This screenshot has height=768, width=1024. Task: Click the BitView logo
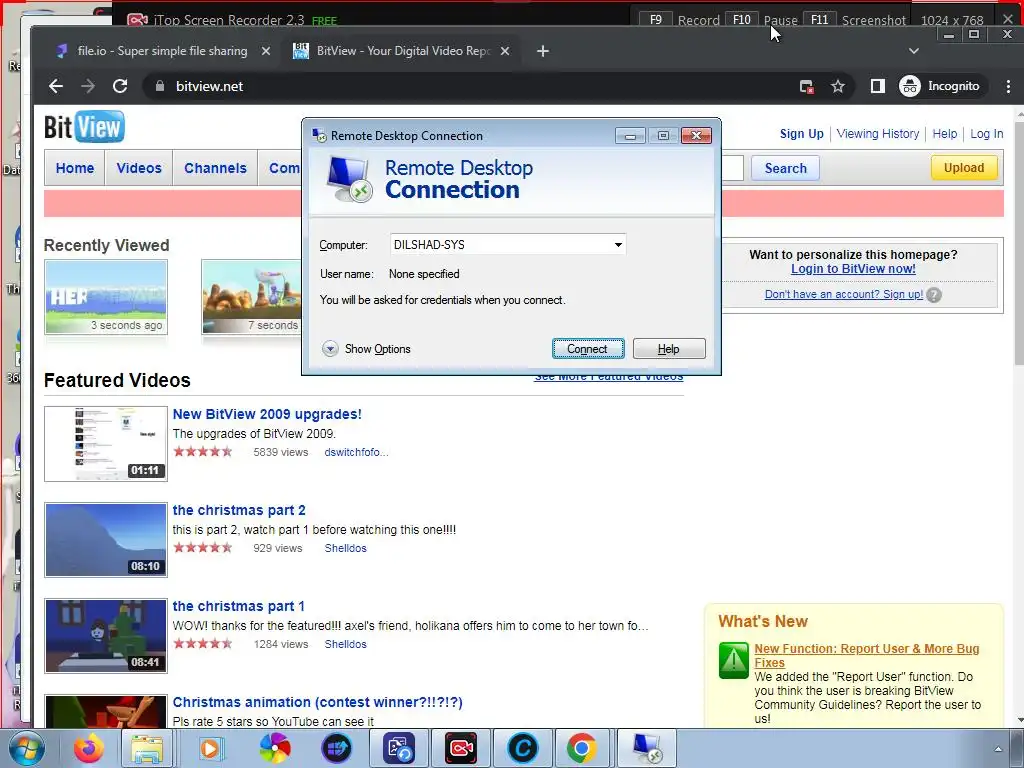(x=84, y=127)
